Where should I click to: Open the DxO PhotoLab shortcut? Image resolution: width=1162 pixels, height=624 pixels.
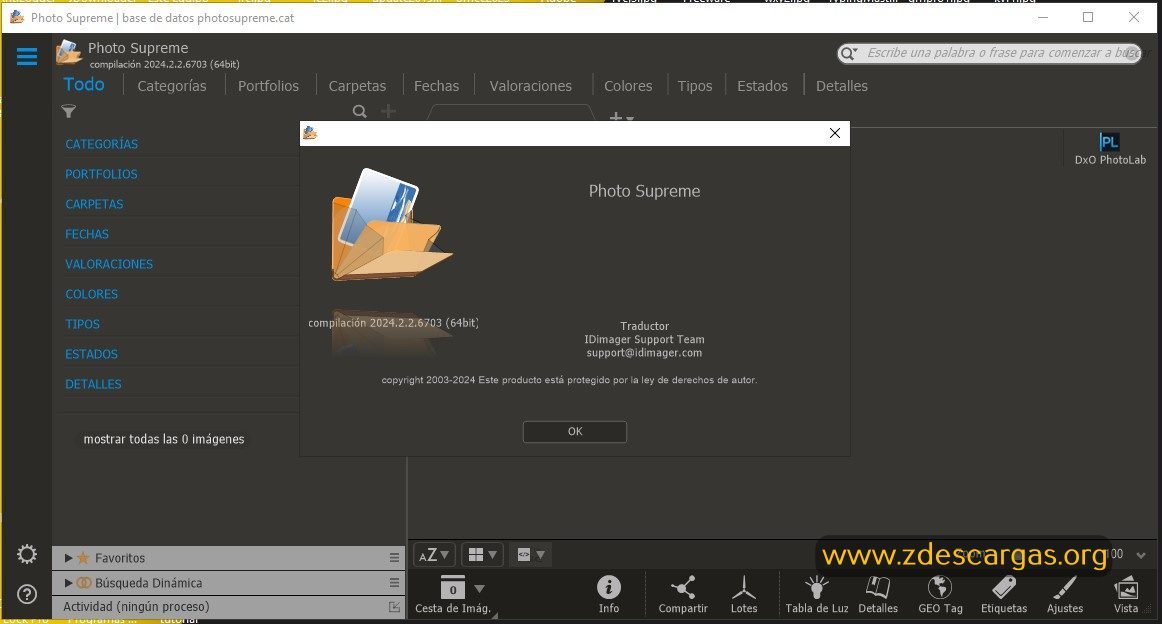point(1109,148)
